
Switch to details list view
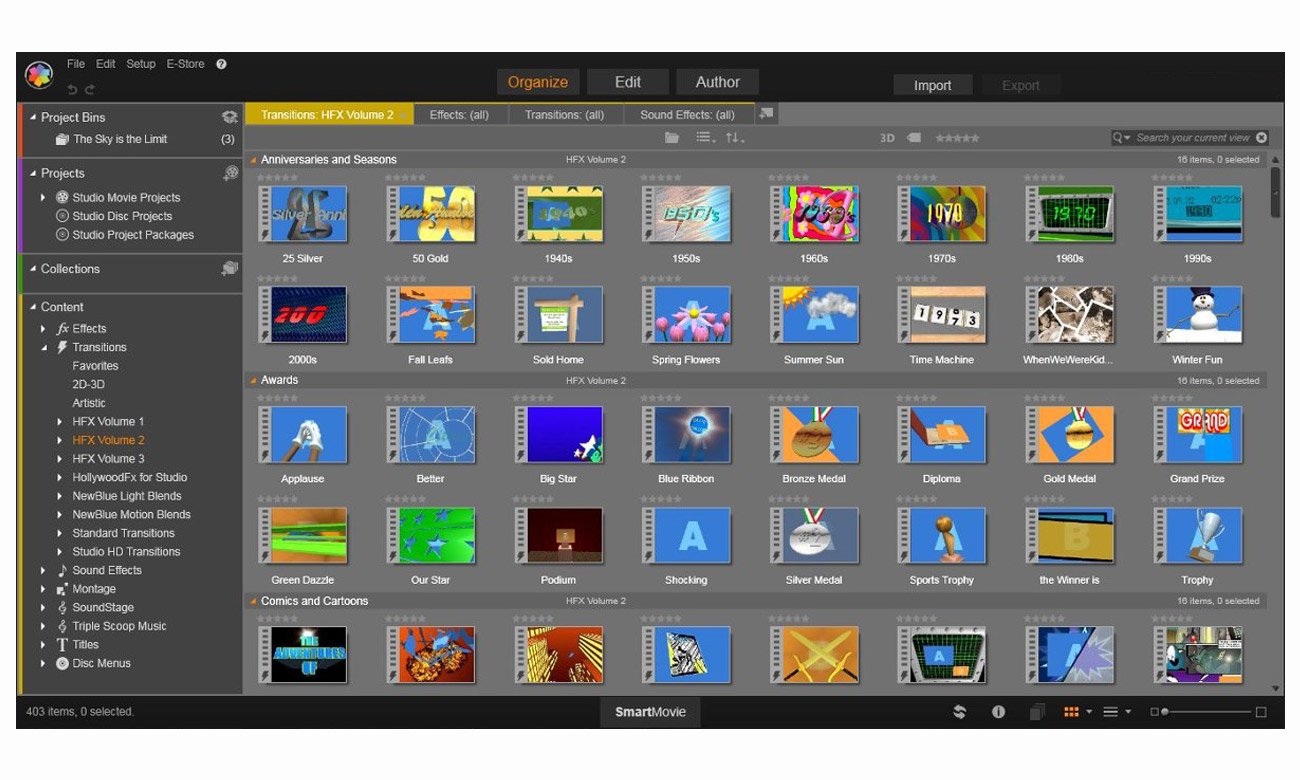click(x=1110, y=712)
